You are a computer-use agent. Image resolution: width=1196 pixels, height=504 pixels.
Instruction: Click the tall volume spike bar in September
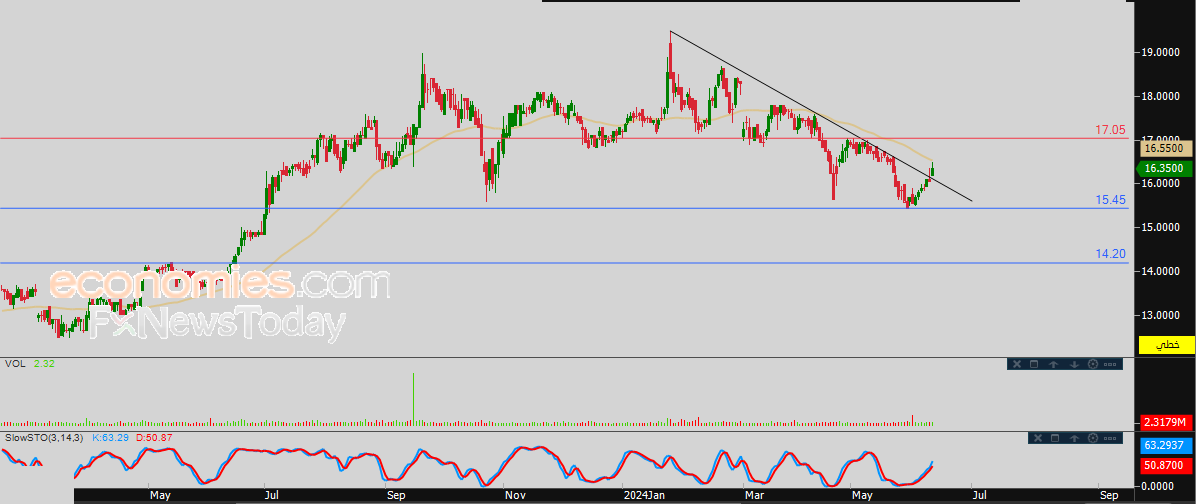tap(413, 398)
